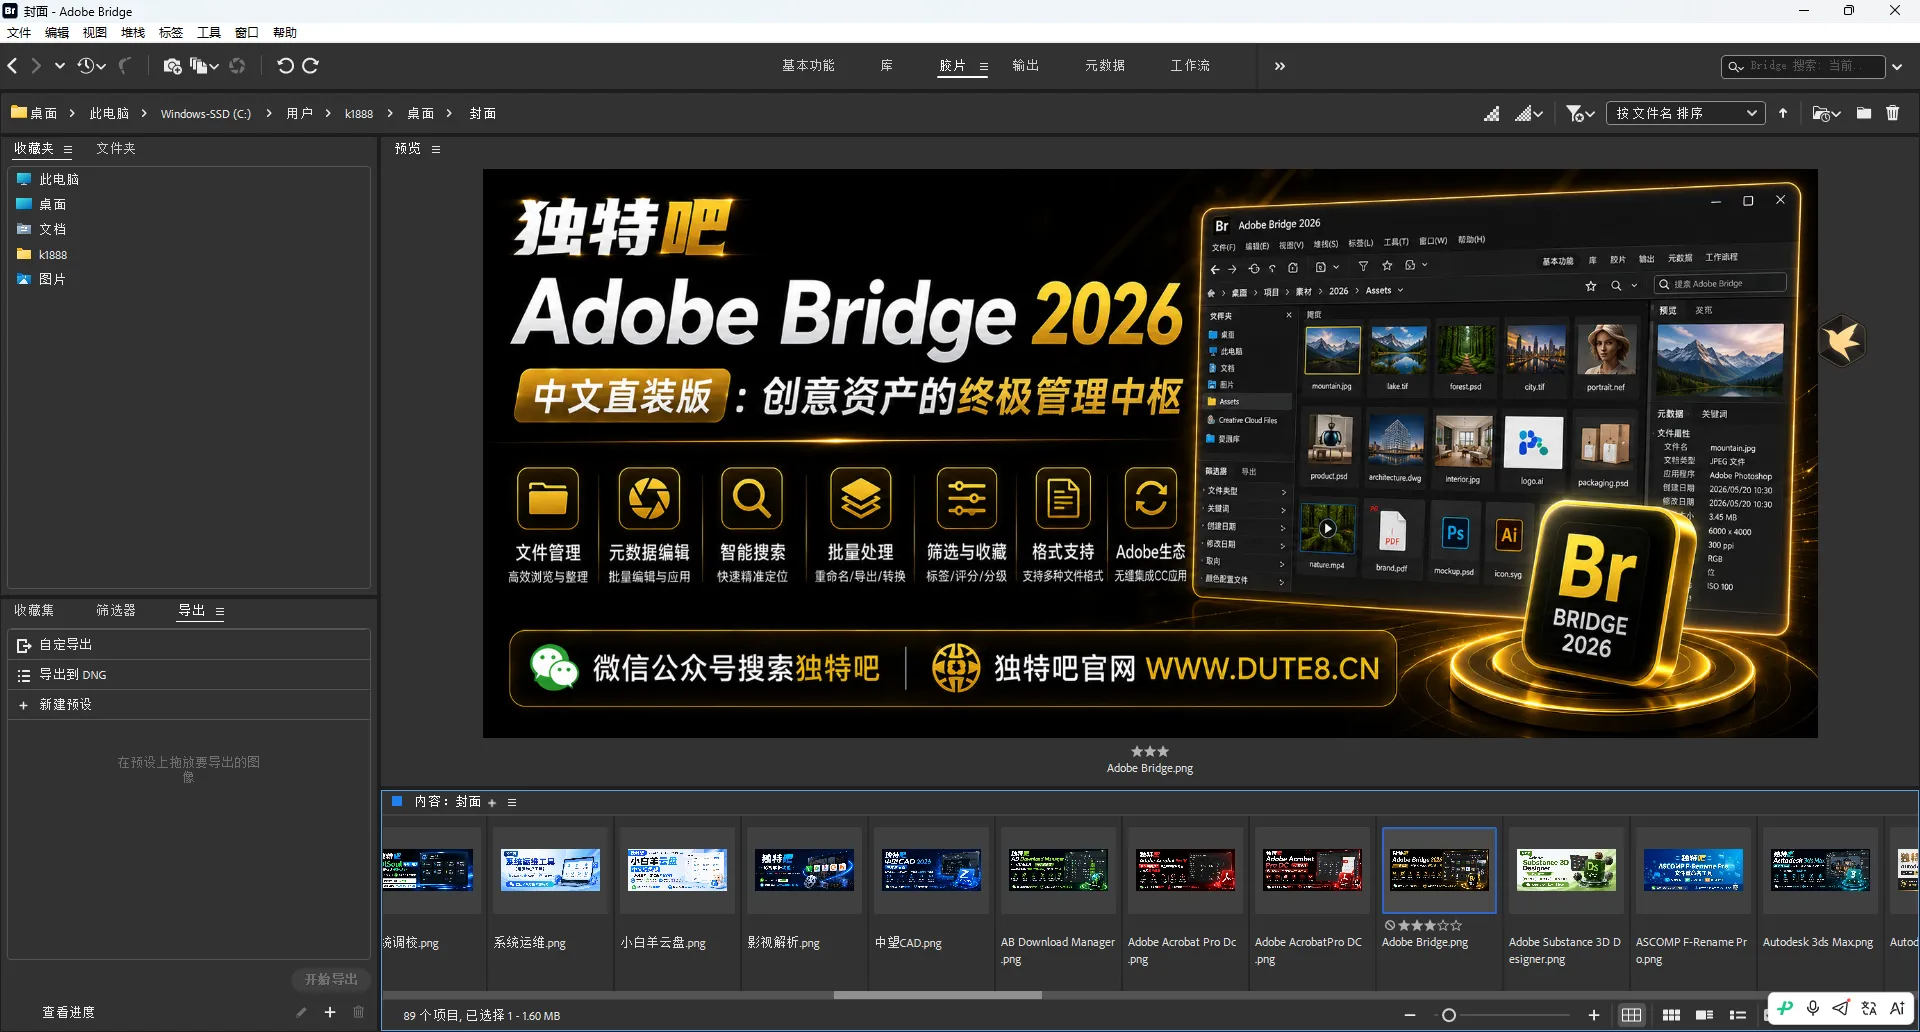Viewport: 1920px width, 1032px height.
Task: Select the 系统运维.png thumbnail
Action: coord(550,870)
